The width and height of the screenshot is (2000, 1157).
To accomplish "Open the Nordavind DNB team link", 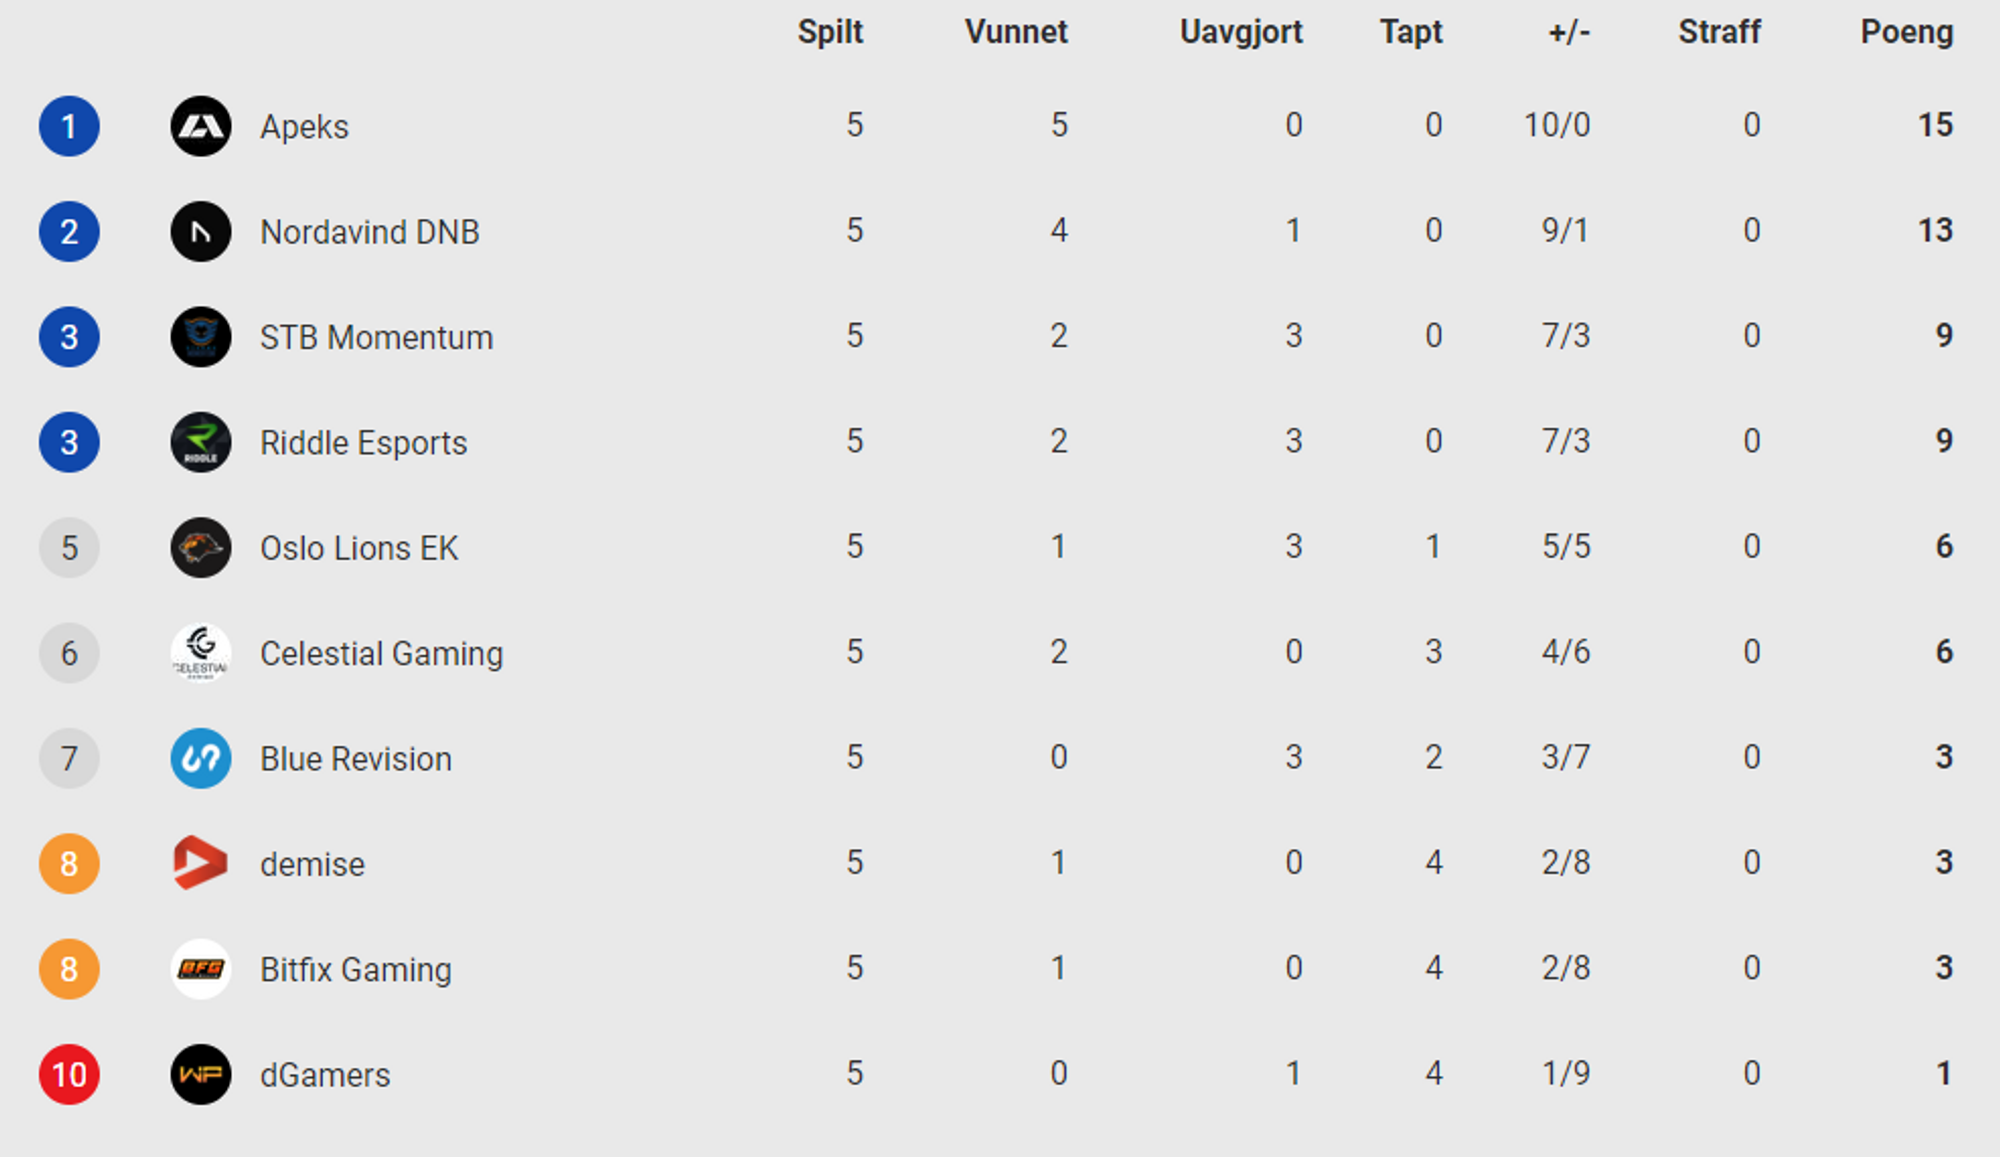I will 370,232.
